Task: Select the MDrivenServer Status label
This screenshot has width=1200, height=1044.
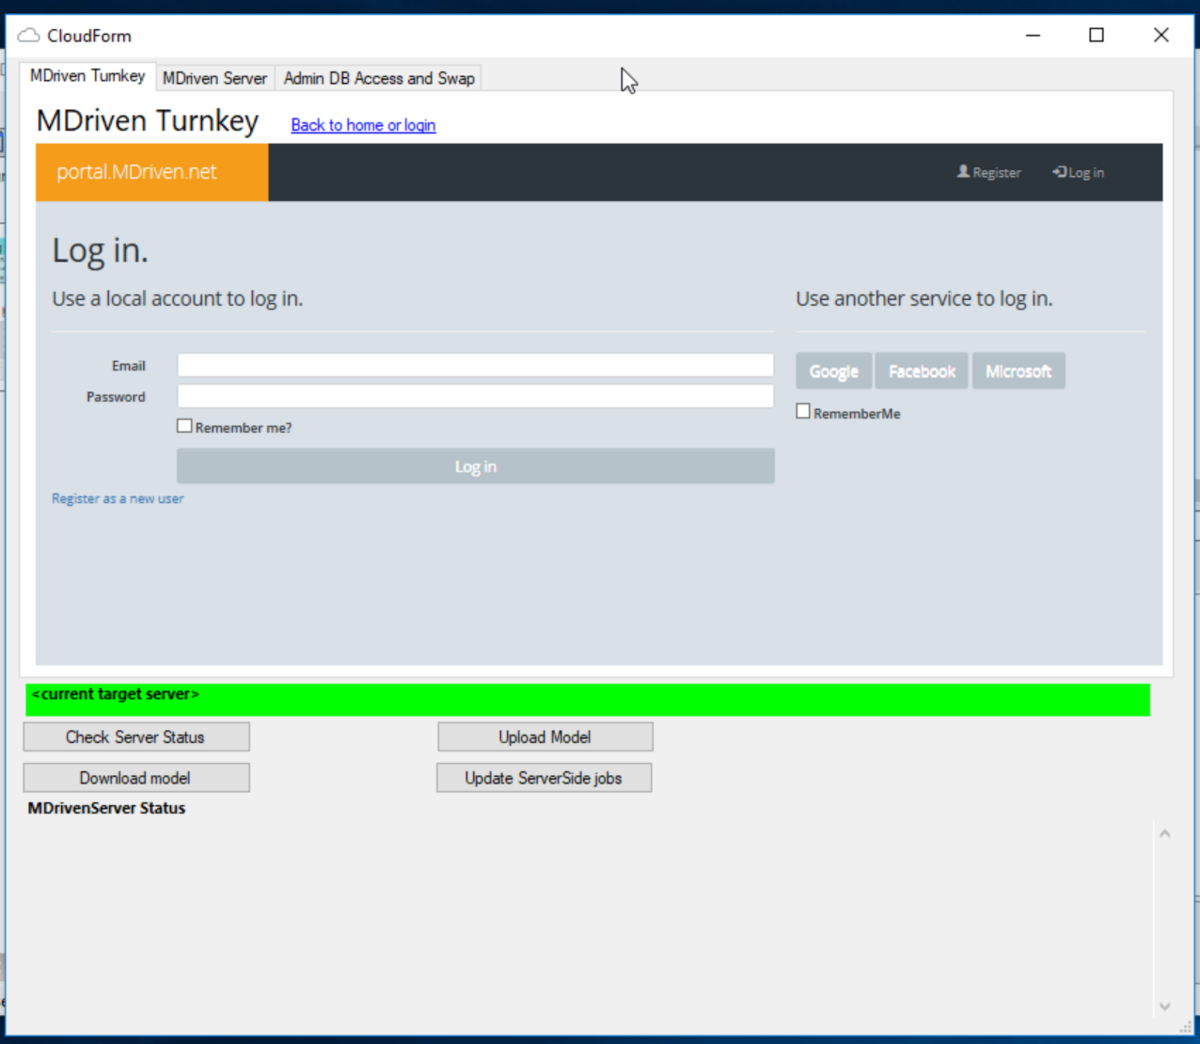Action: point(106,808)
